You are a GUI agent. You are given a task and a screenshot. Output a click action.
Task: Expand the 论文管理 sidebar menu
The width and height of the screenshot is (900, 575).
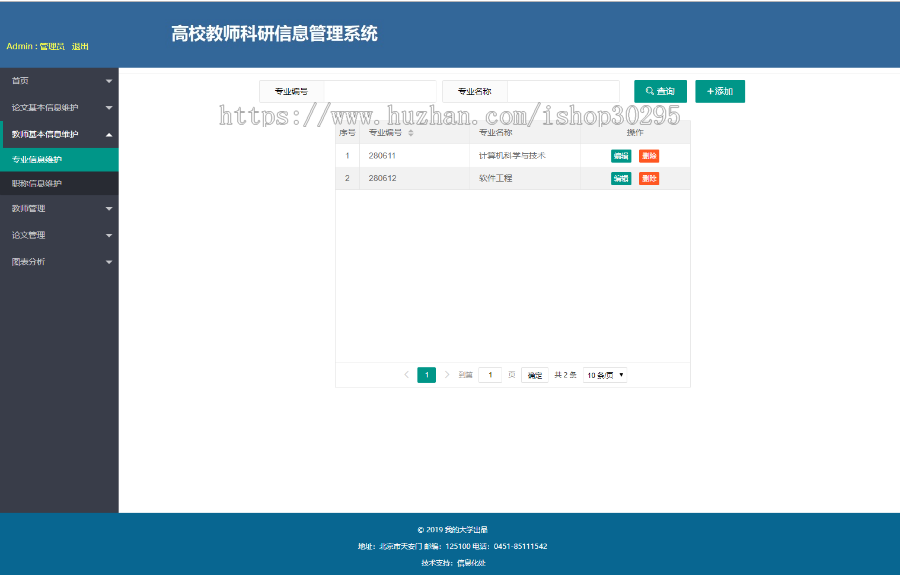pos(59,235)
